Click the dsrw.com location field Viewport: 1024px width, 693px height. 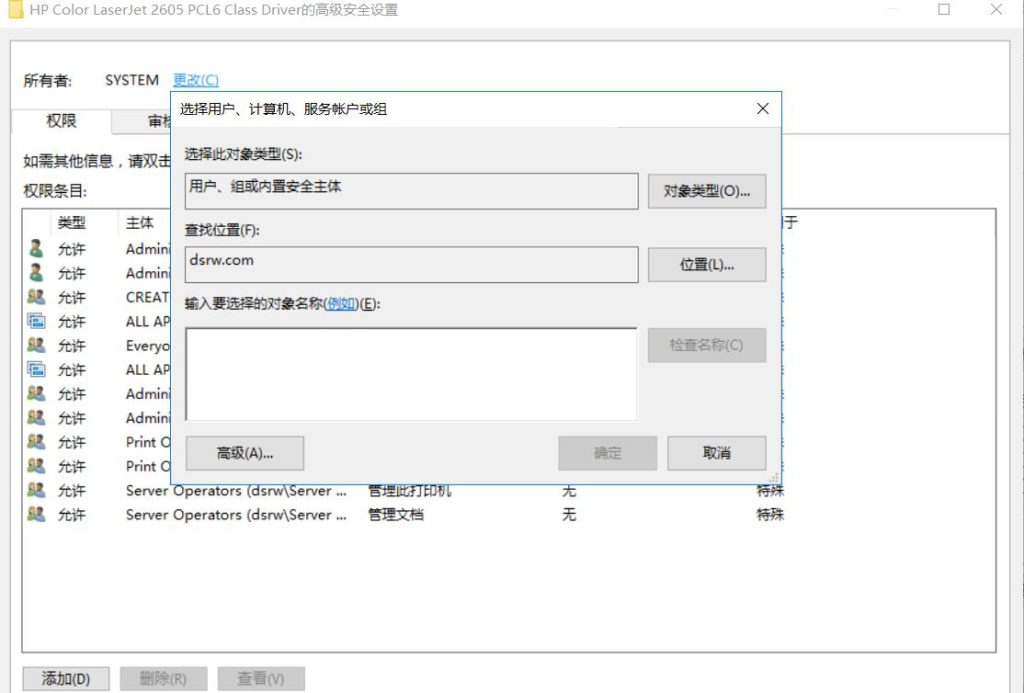(411, 265)
